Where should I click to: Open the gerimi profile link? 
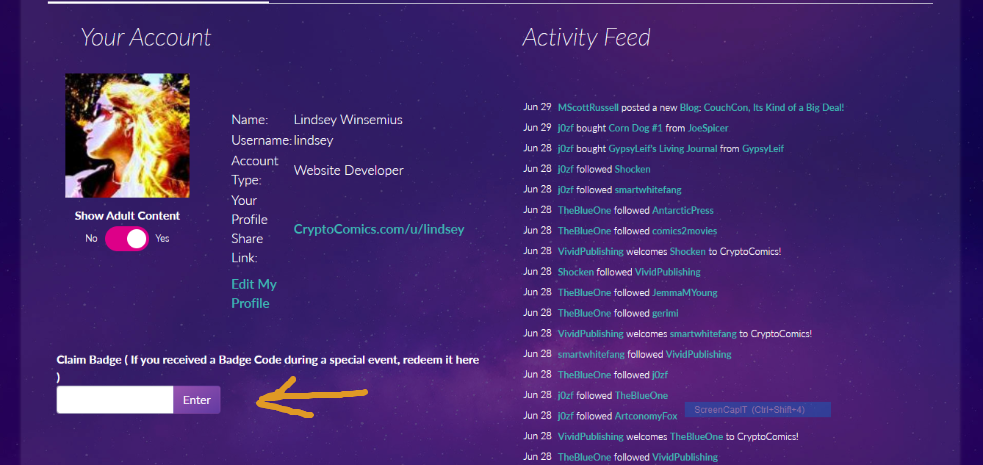coord(665,313)
